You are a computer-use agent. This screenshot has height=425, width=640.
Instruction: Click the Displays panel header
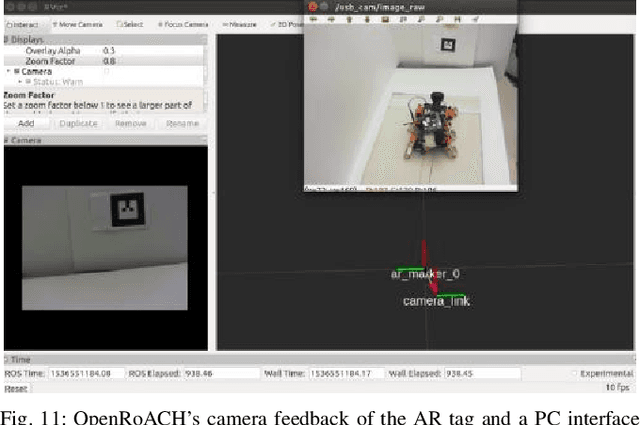click(105, 40)
